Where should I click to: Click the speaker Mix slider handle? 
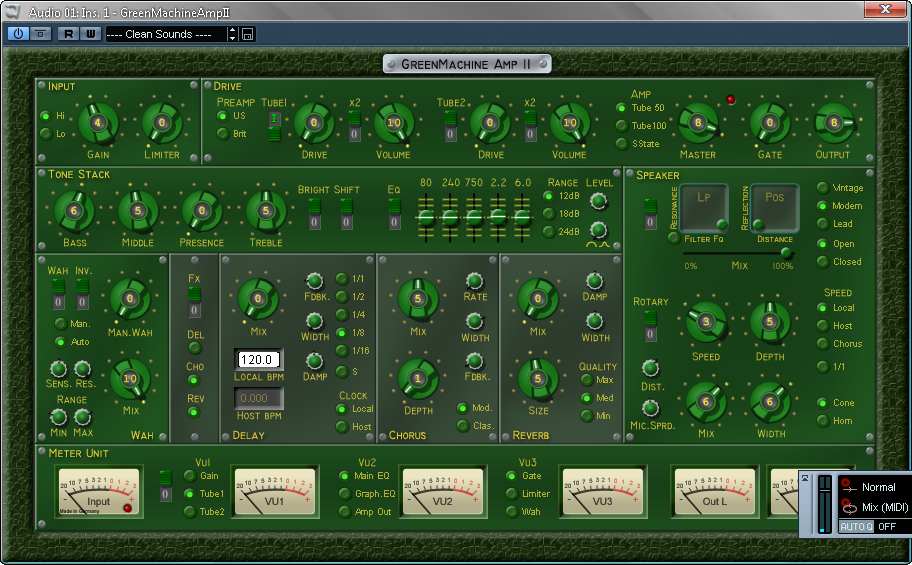[x=786, y=252]
